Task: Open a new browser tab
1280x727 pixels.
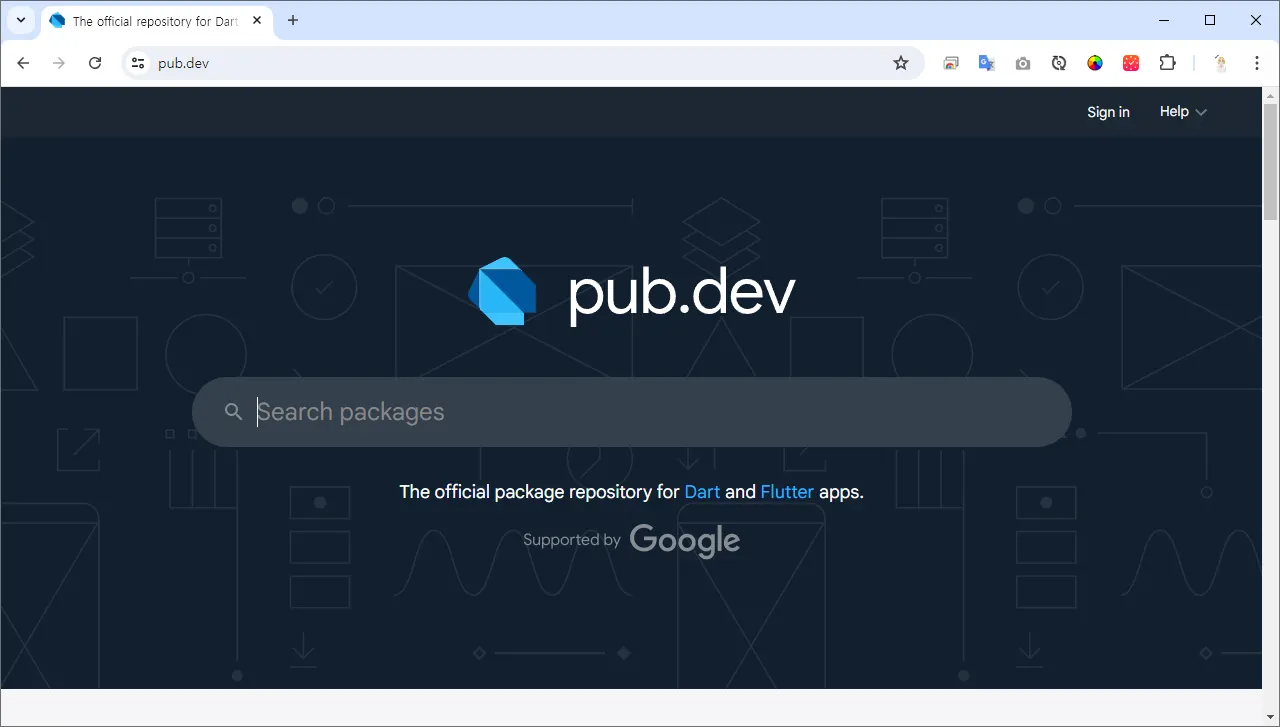Action: point(293,20)
